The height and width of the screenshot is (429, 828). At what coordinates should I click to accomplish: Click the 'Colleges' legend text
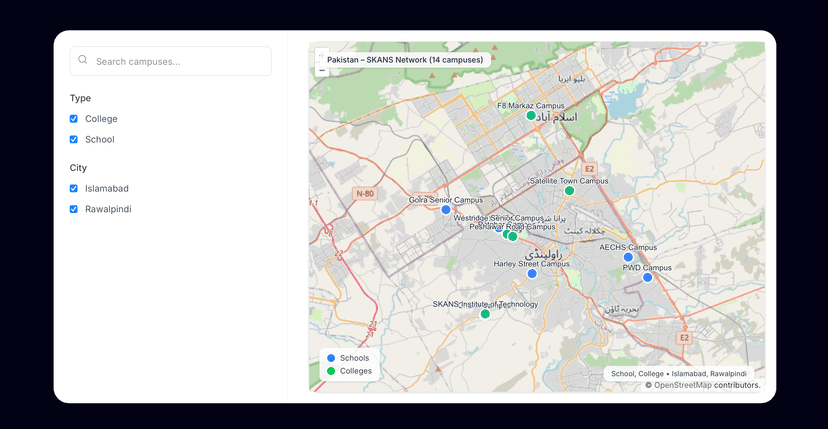(356, 371)
